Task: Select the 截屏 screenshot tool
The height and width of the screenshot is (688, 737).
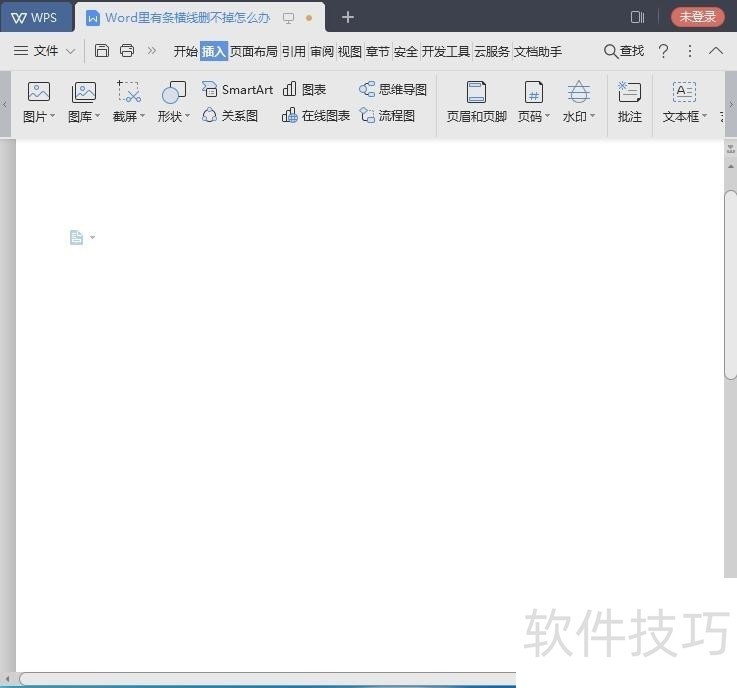Action: [x=128, y=91]
